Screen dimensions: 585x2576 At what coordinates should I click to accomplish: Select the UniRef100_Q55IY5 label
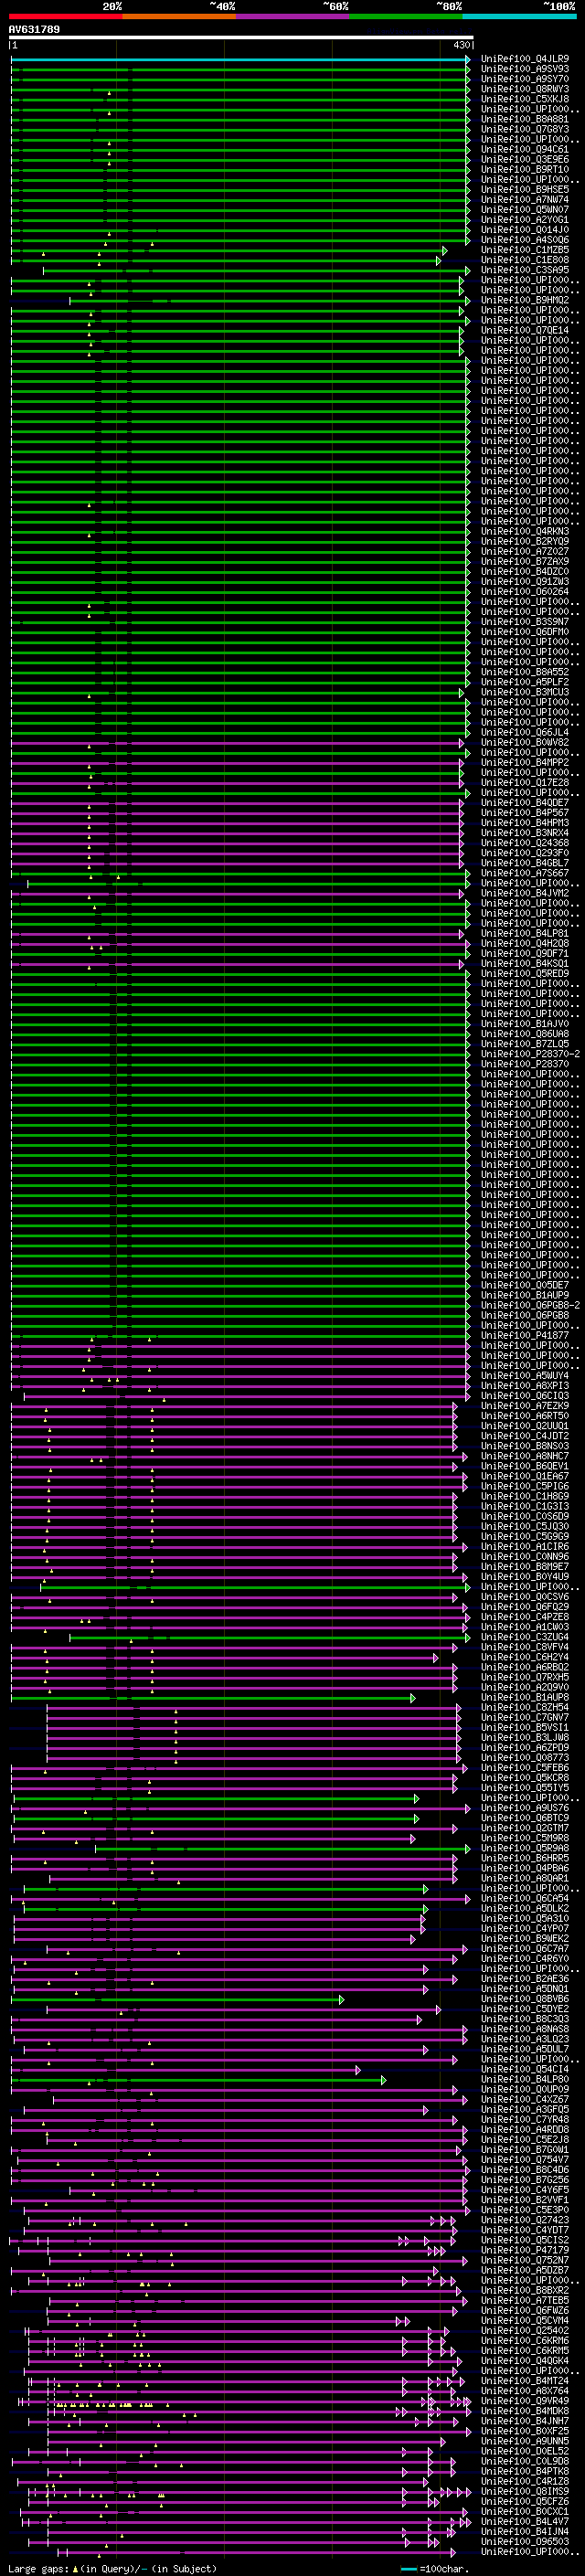(525, 1787)
